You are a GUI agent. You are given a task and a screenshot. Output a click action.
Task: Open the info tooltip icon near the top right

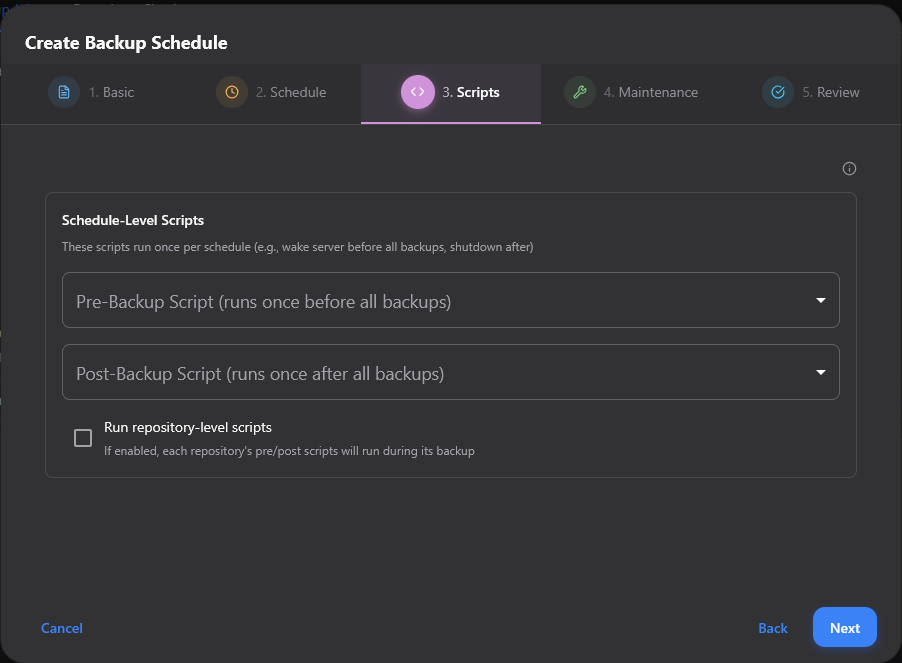coord(849,168)
